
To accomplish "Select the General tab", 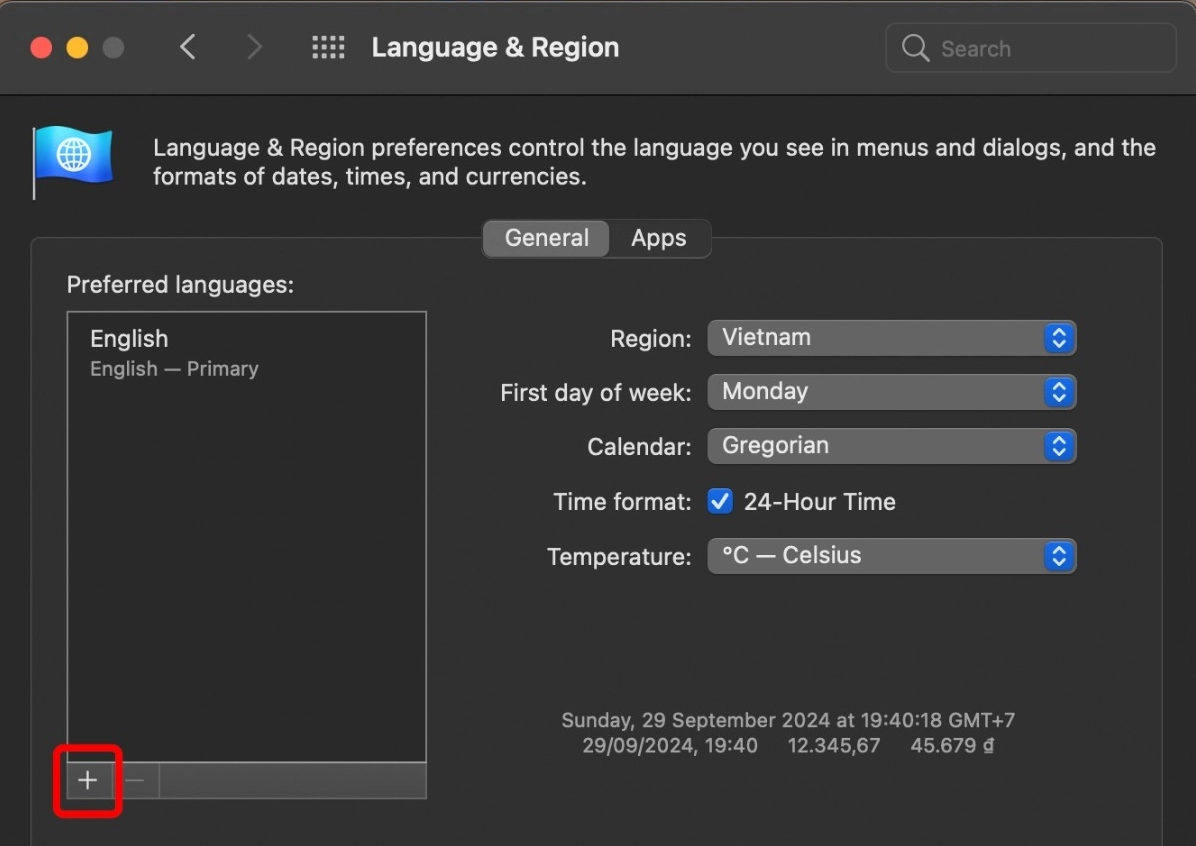I will [546, 238].
